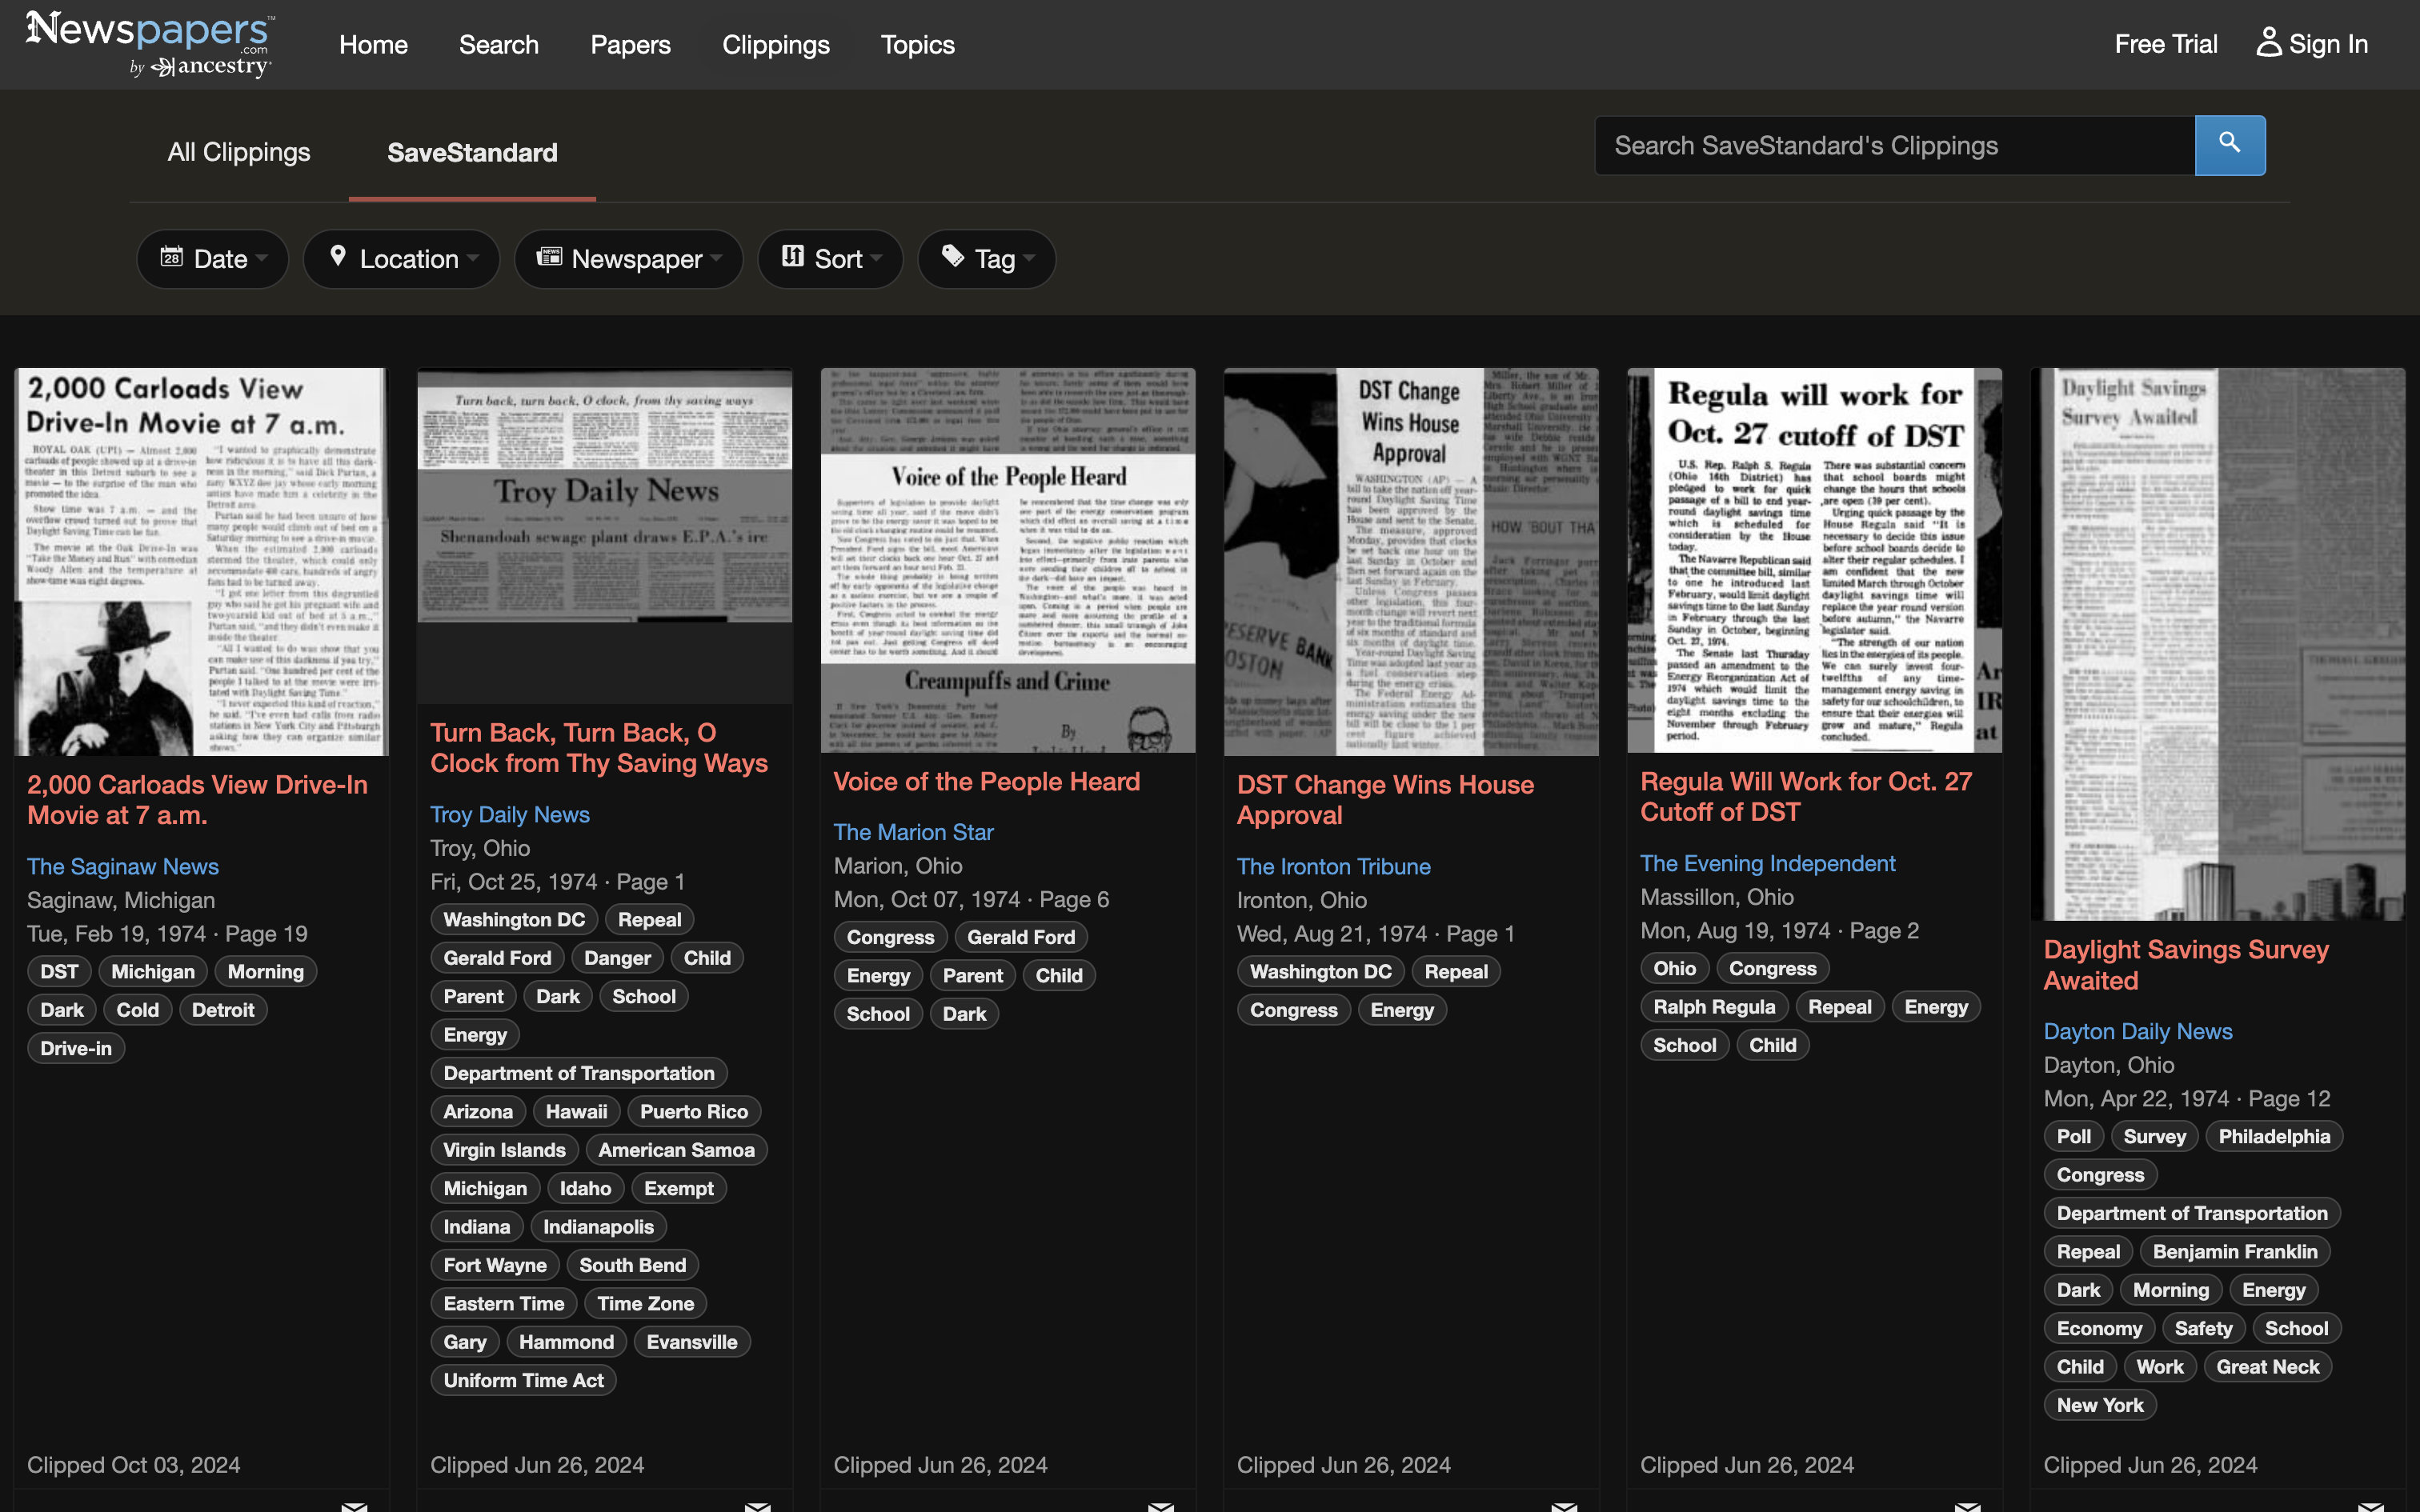Click the Uniform Time Act tag

coord(524,1380)
